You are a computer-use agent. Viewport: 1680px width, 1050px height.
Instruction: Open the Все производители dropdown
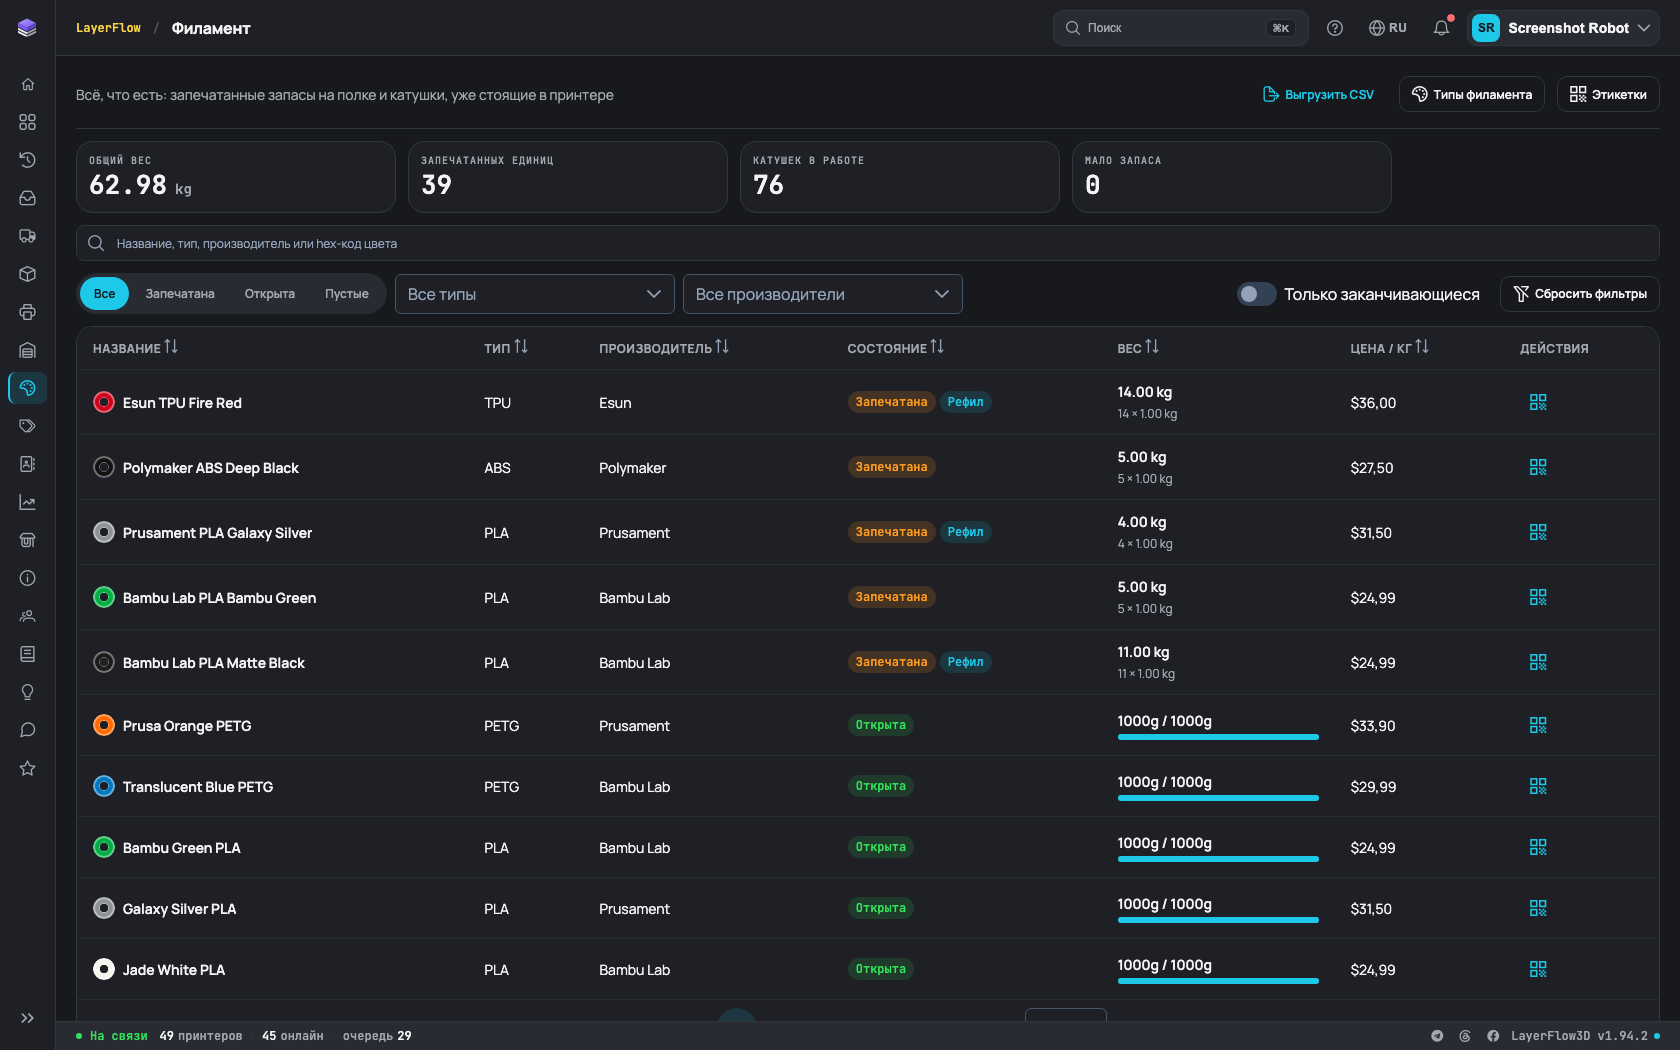pos(823,294)
